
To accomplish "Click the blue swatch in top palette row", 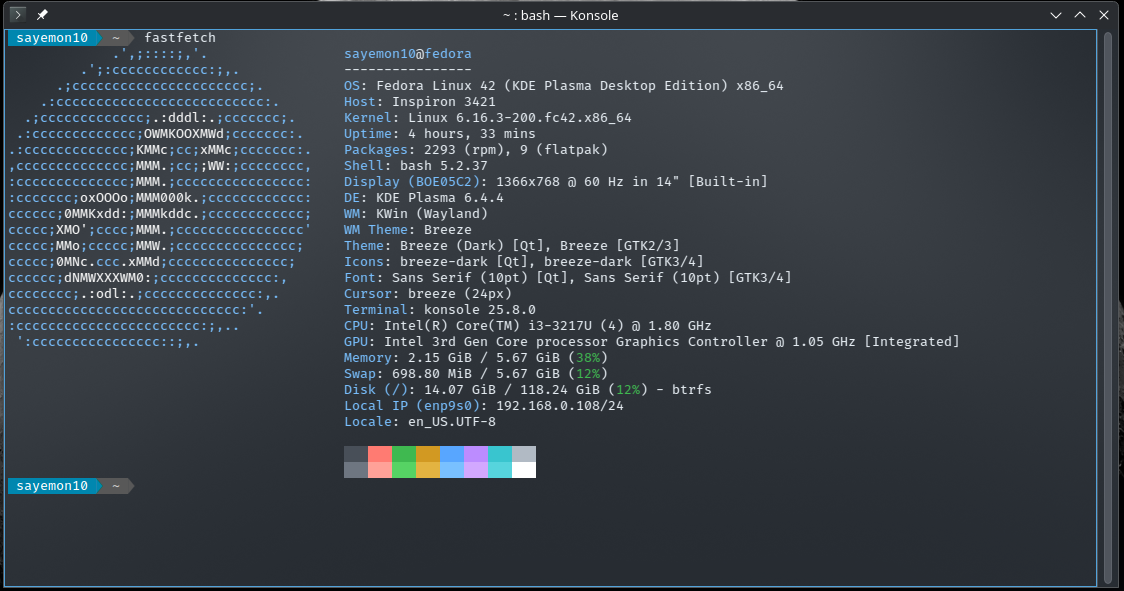I will 451,454.
